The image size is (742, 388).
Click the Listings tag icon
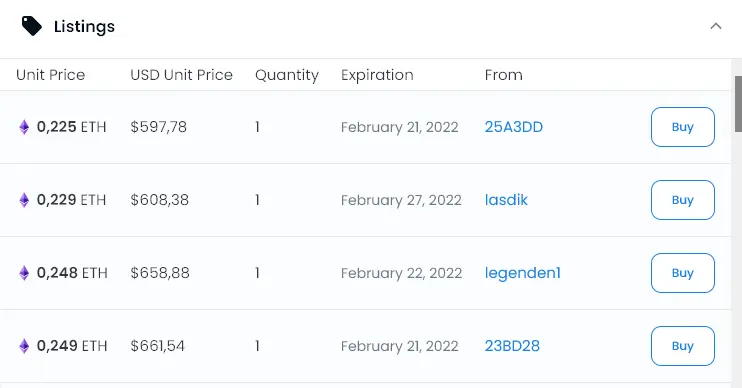pyautogui.click(x=32, y=26)
